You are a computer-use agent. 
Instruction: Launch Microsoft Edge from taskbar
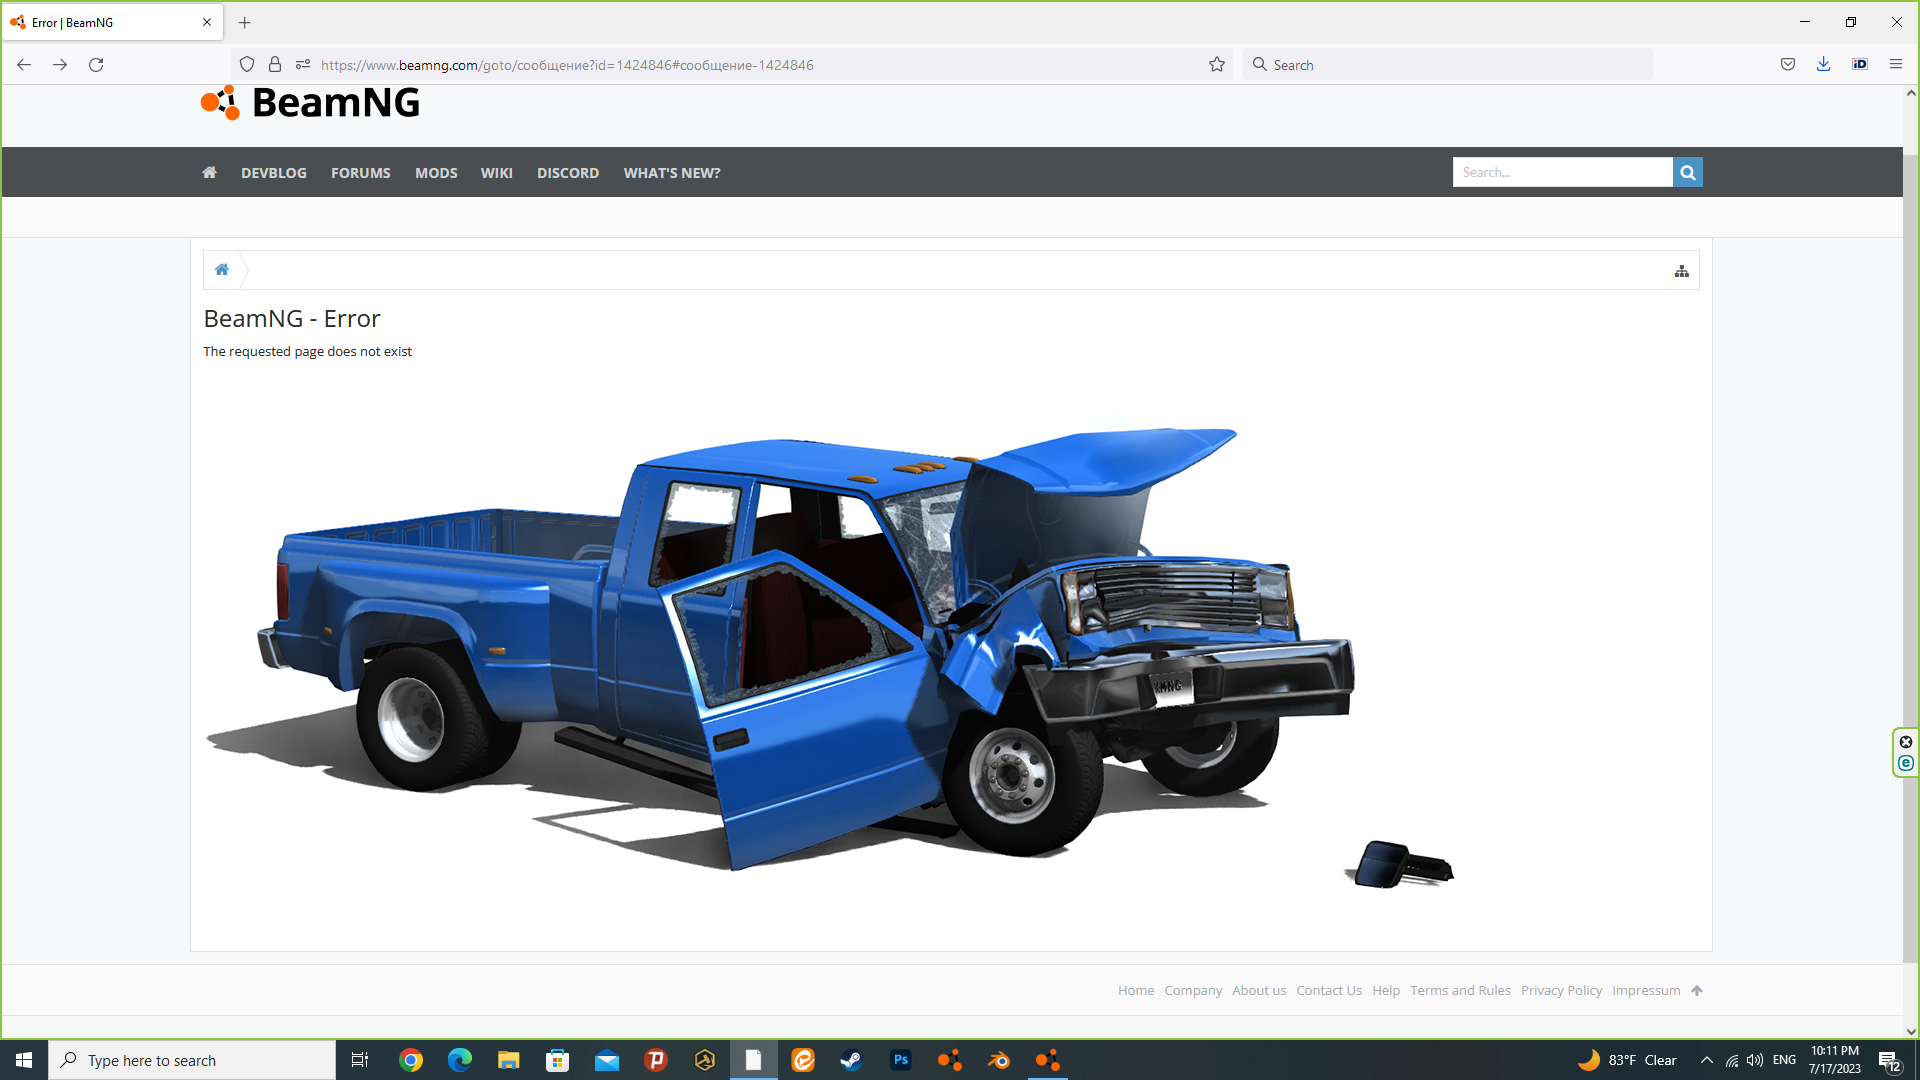[x=460, y=1060]
